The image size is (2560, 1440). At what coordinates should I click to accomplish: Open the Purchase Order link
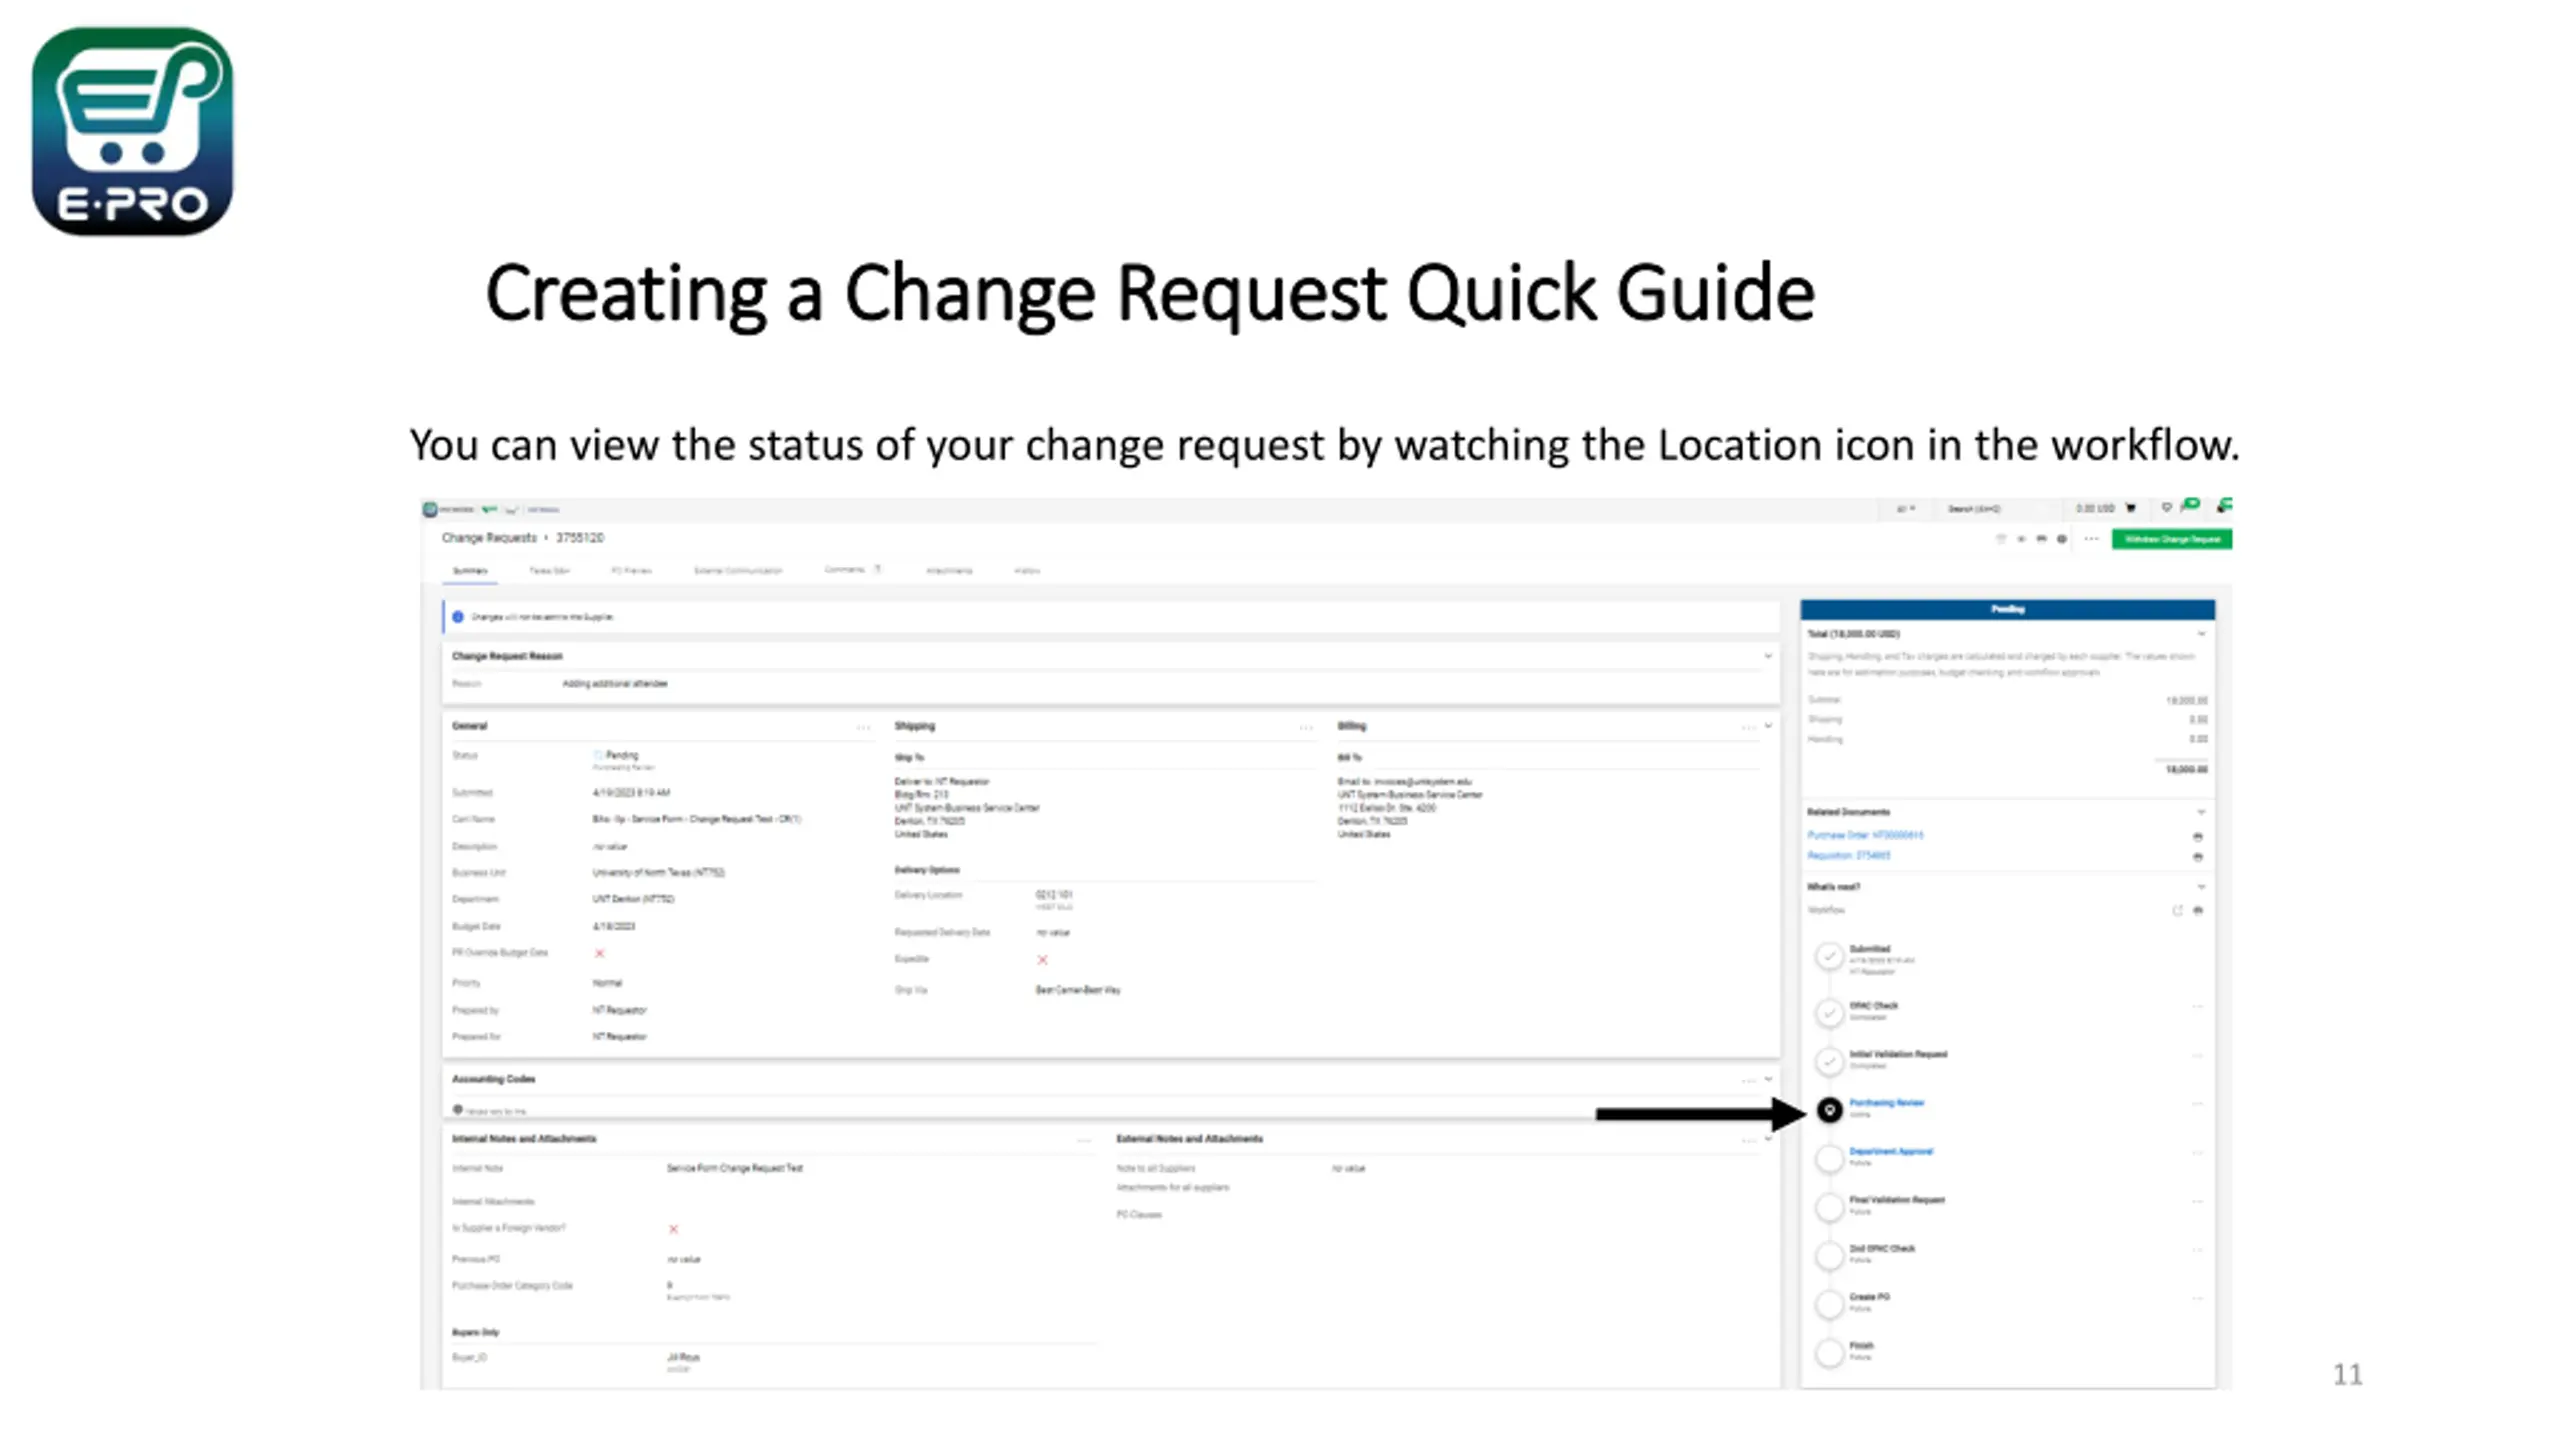point(1865,835)
